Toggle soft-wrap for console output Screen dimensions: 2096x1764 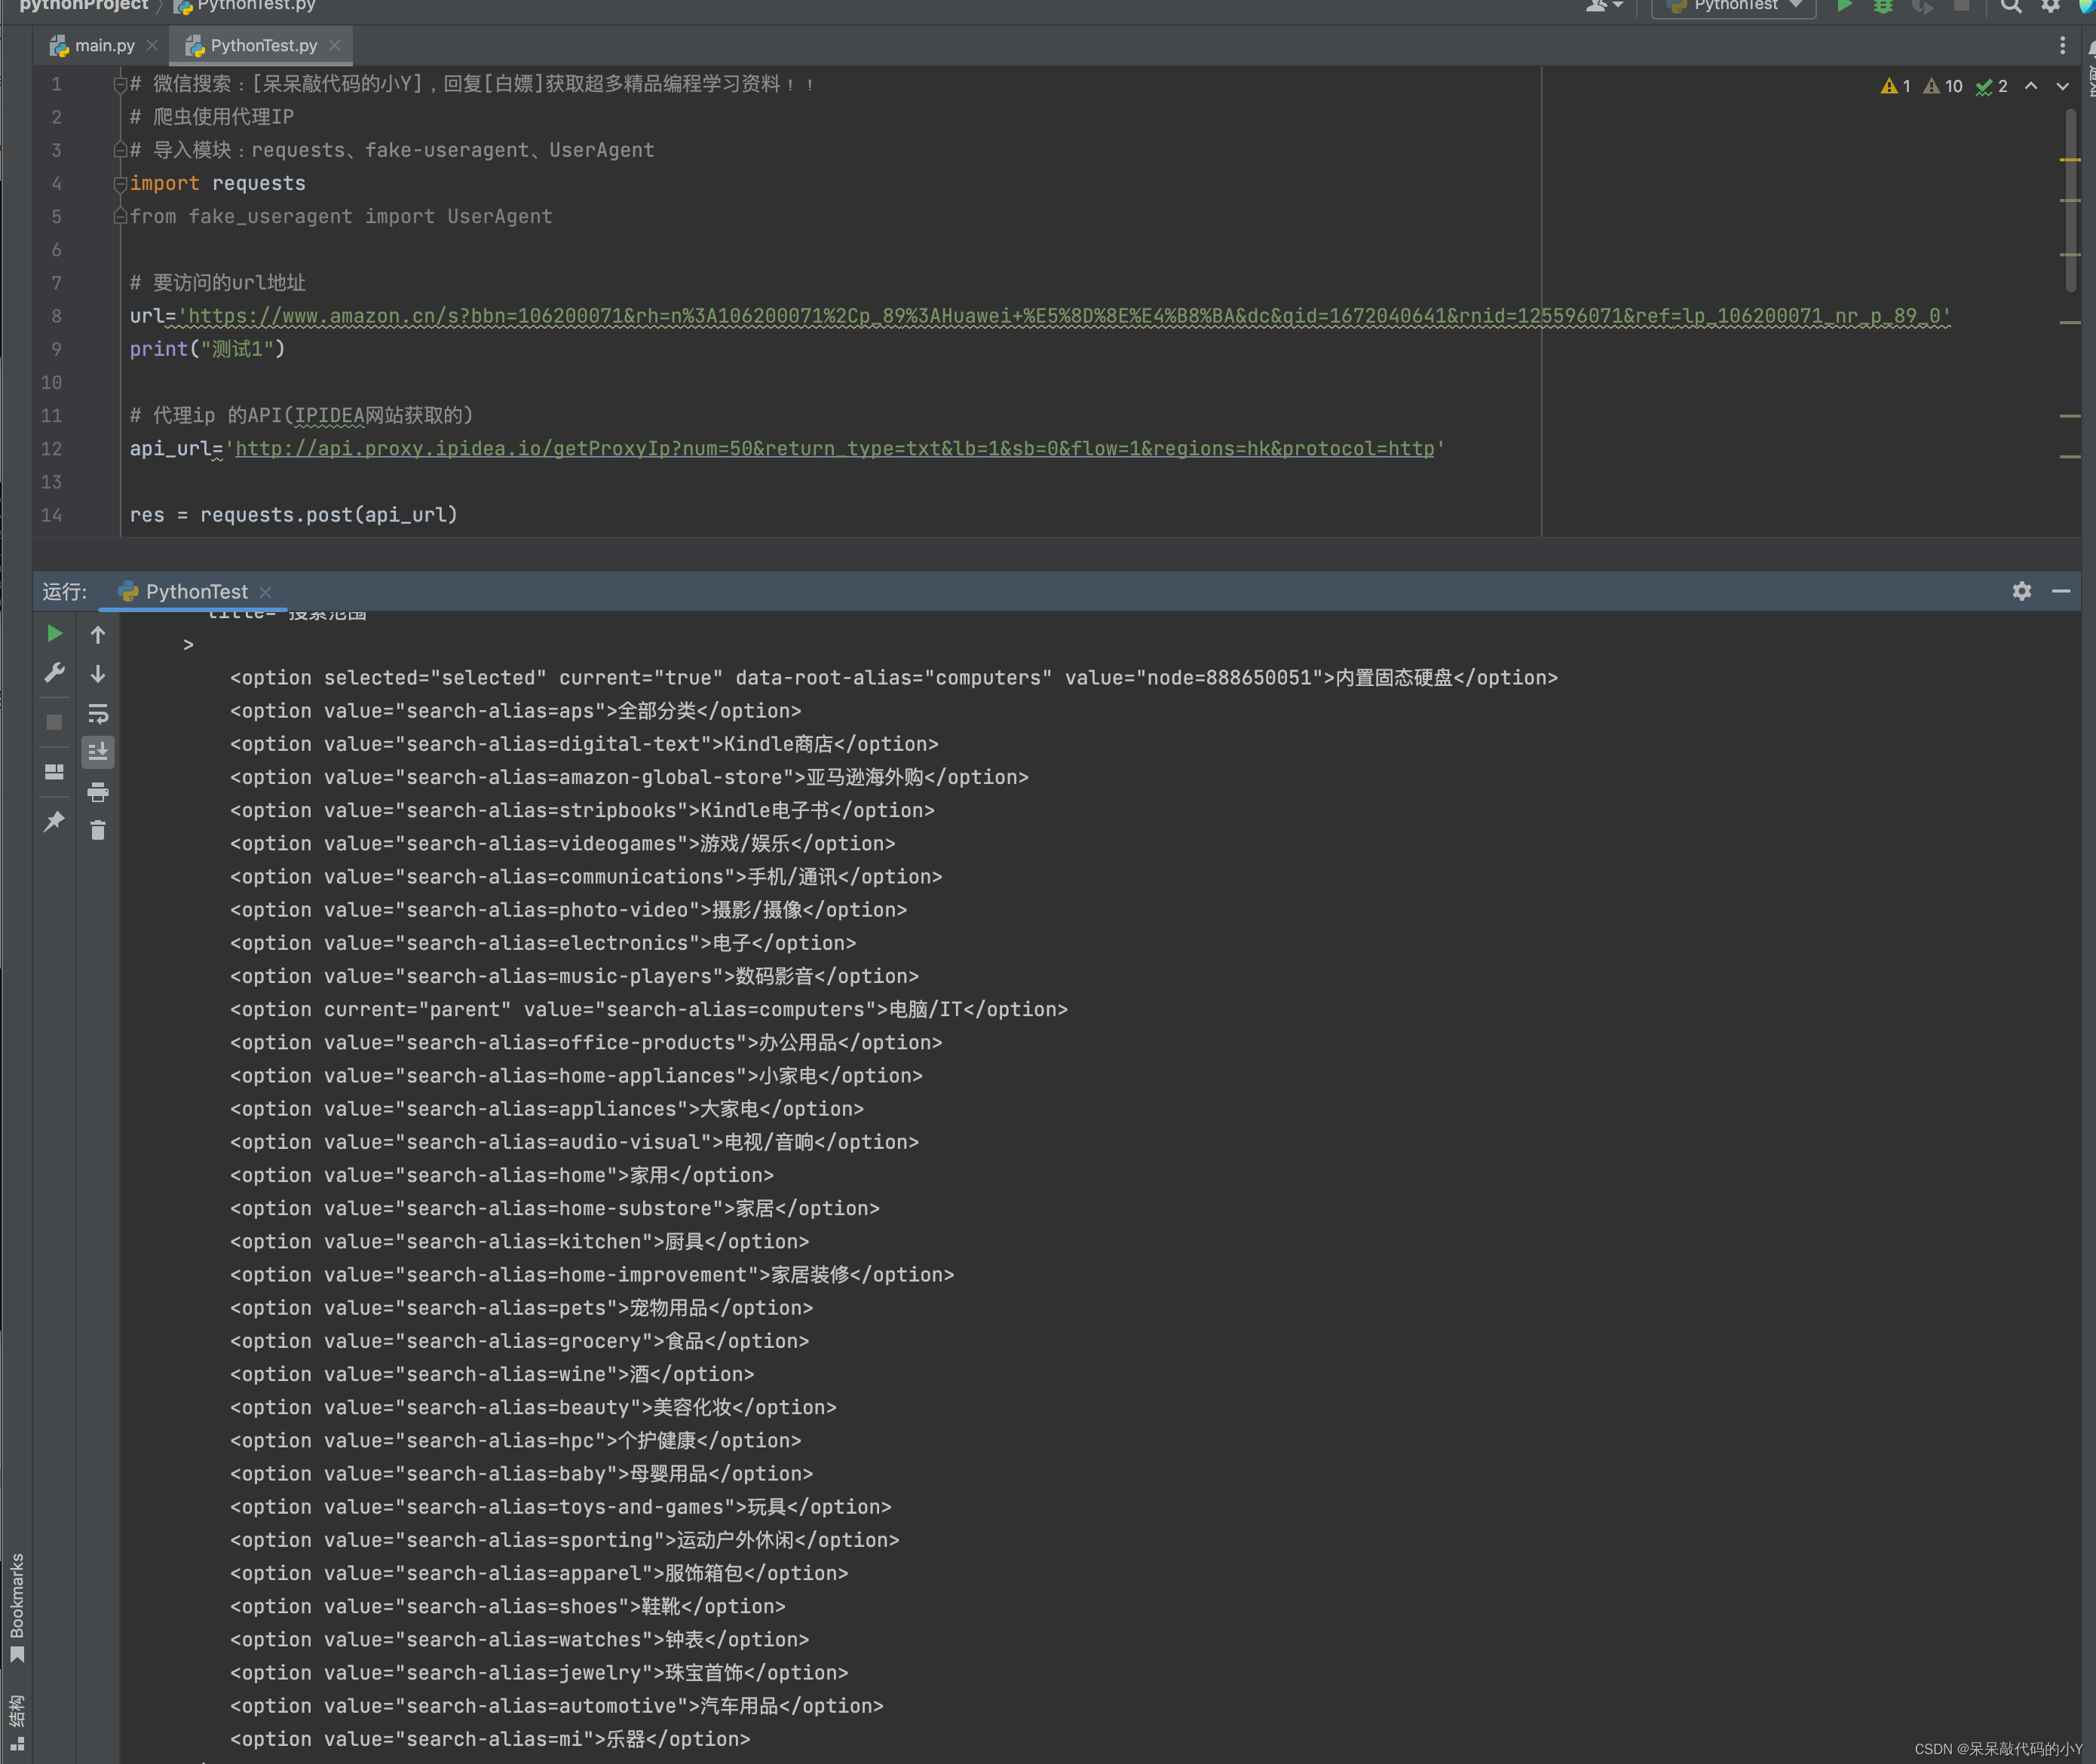pyautogui.click(x=98, y=713)
